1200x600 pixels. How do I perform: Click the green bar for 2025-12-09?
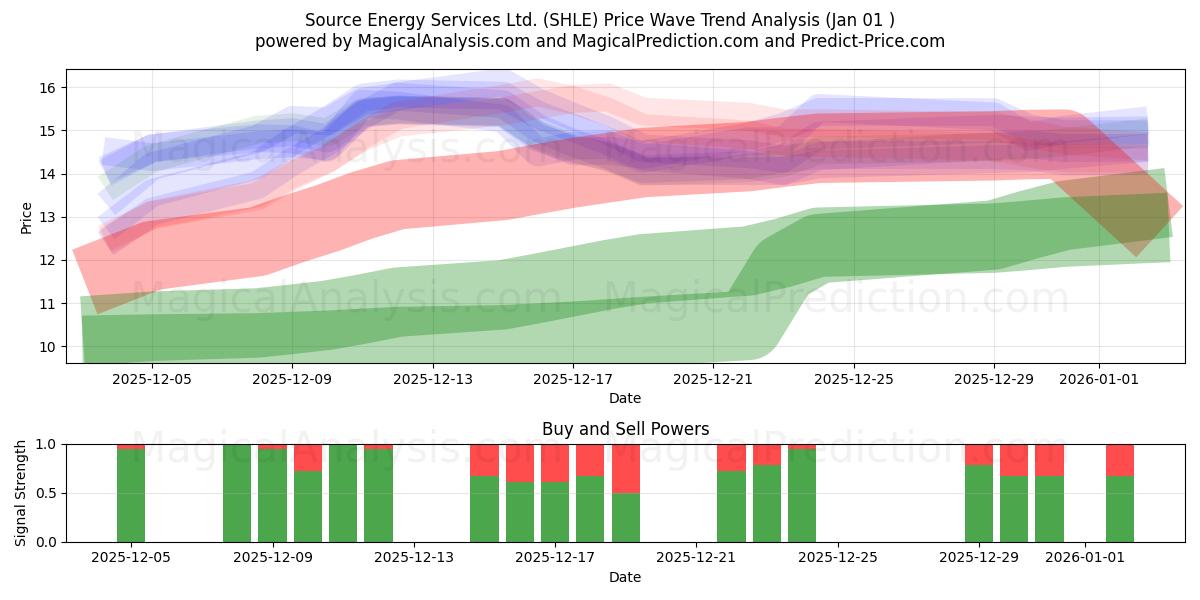272,496
